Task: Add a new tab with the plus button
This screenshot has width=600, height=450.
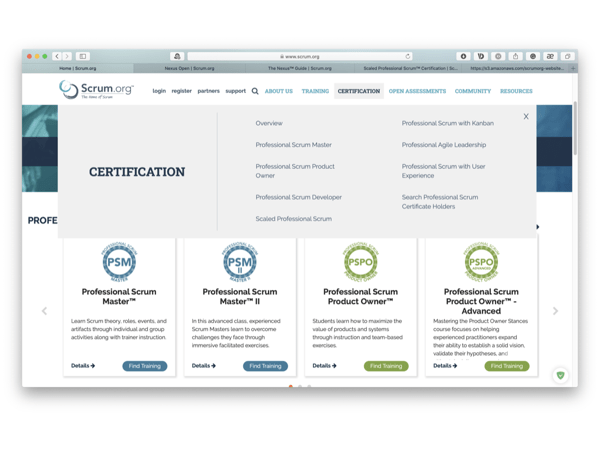Action: tap(573, 68)
